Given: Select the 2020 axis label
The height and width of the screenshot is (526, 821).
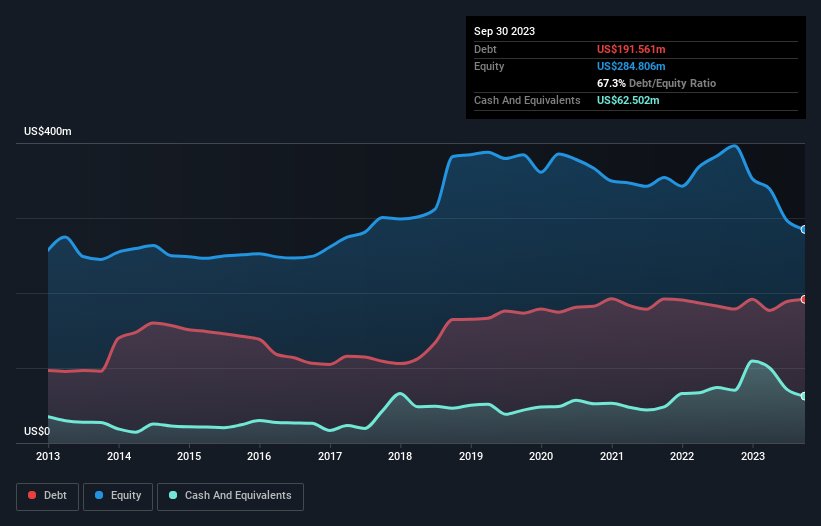Looking at the screenshot, I should click(x=541, y=456).
